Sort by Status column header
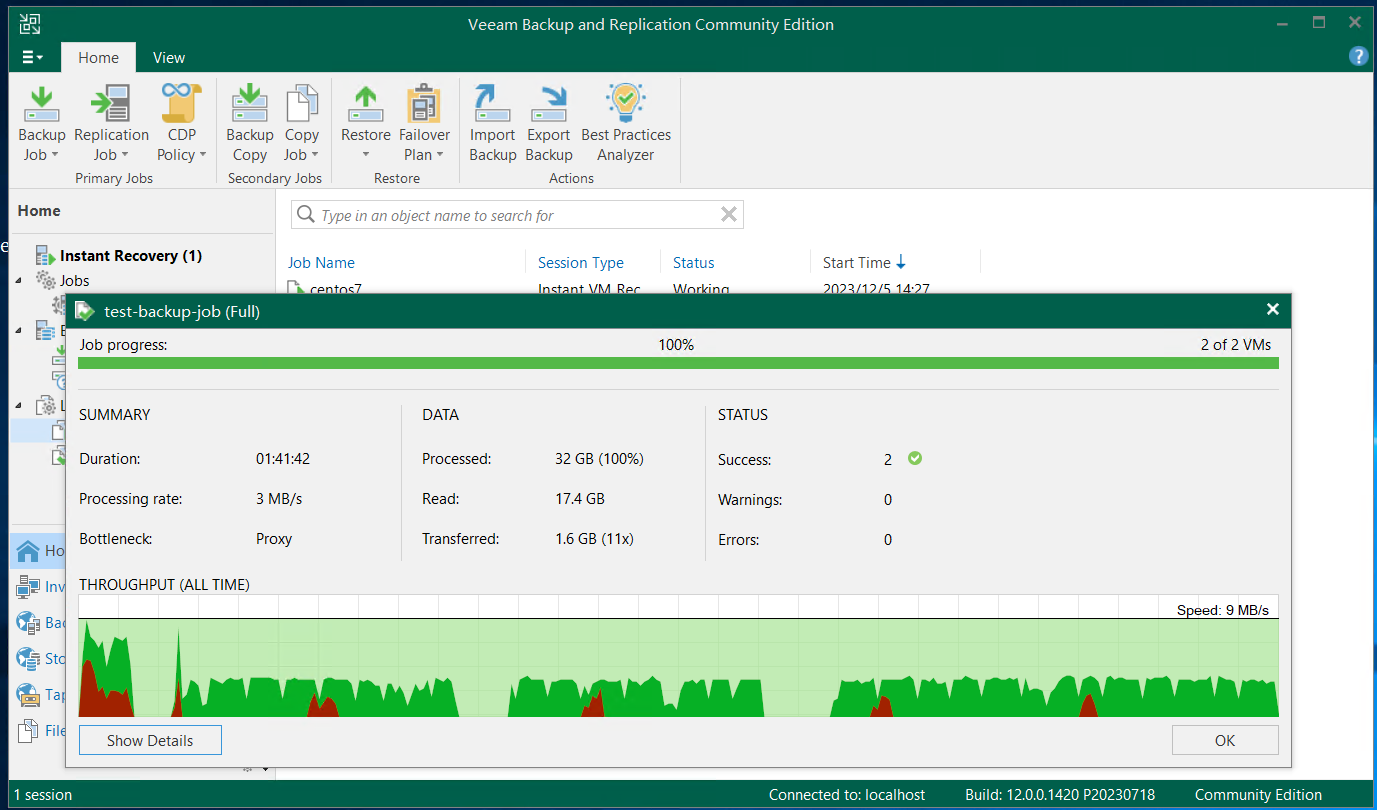This screenshot has width=1377, height=810. (x=693, y=262)
